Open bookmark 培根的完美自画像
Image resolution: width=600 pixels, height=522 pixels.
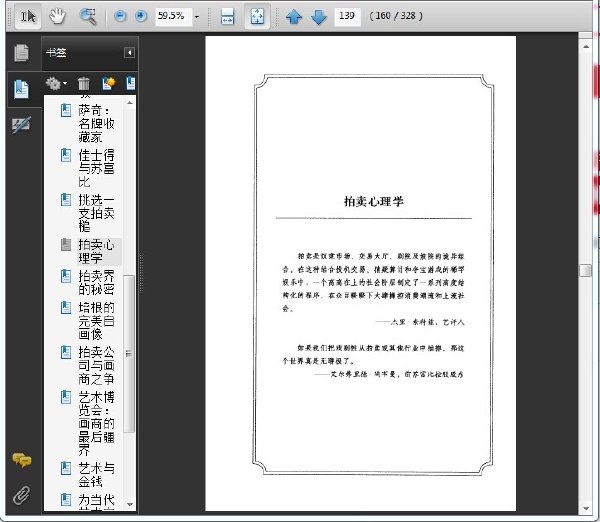(96, 320)
